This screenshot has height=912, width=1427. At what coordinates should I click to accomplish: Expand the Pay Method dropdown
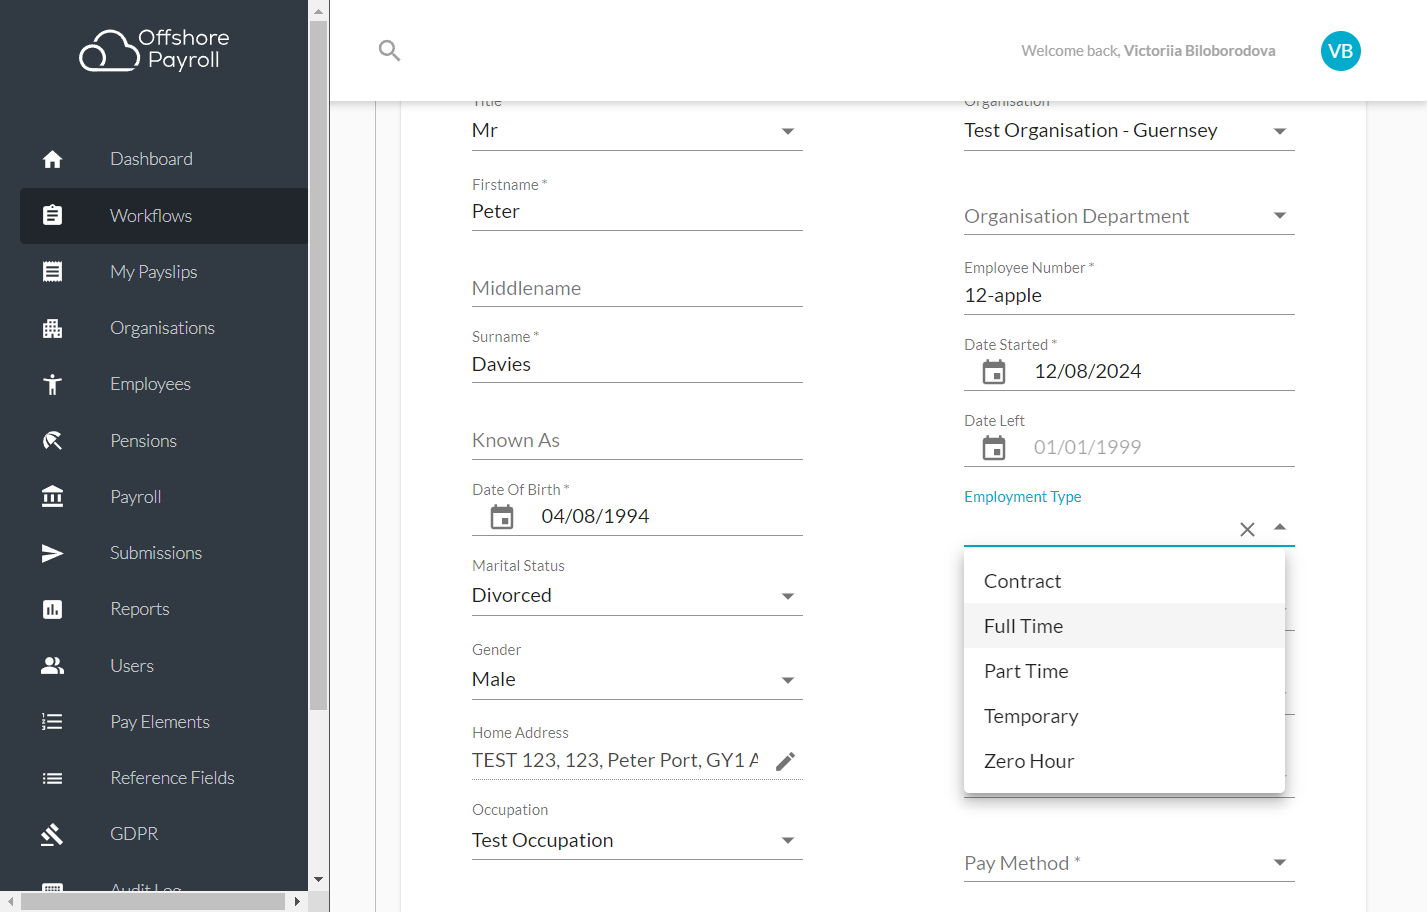click(x=1129, y=863)
